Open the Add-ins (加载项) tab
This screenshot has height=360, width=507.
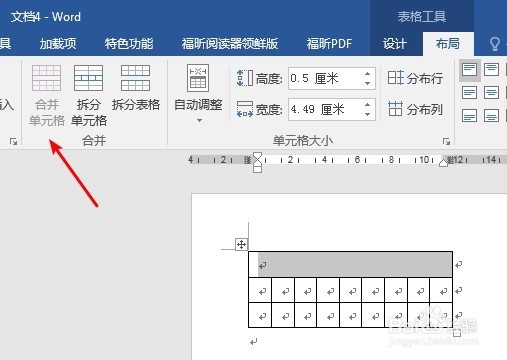pos(58,44)
